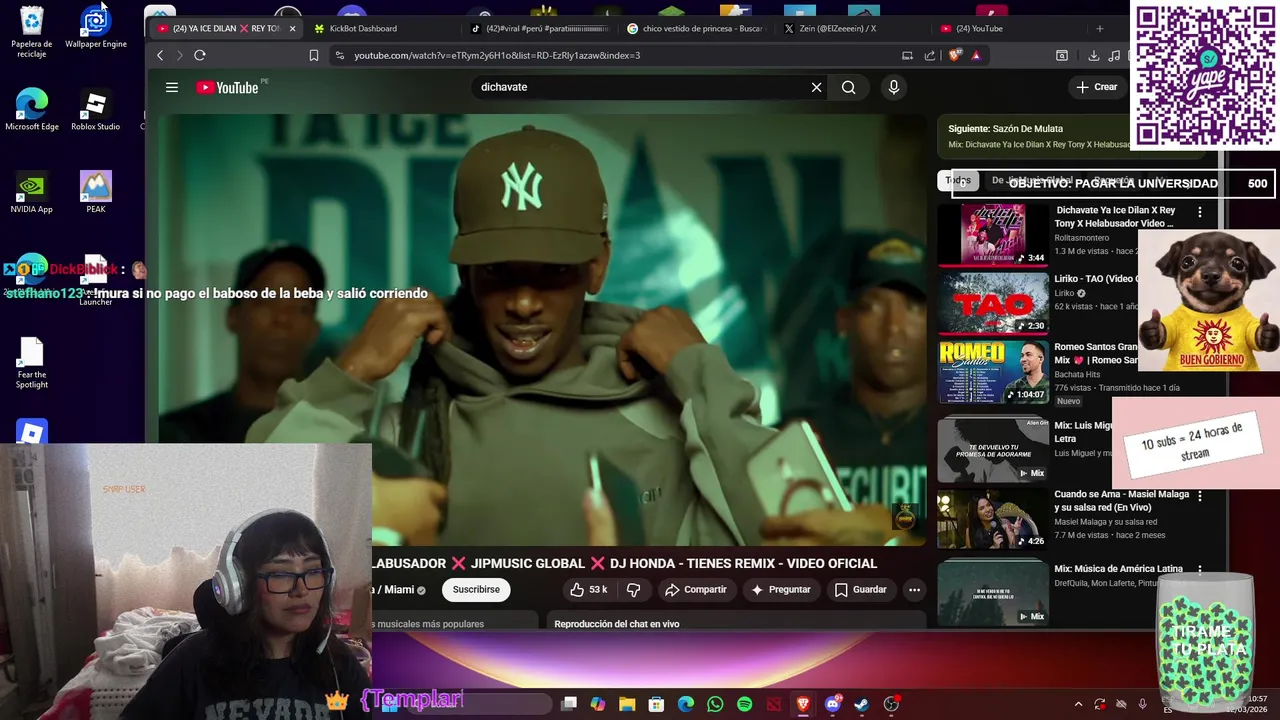Save video with Guardar button

[860, 590]
